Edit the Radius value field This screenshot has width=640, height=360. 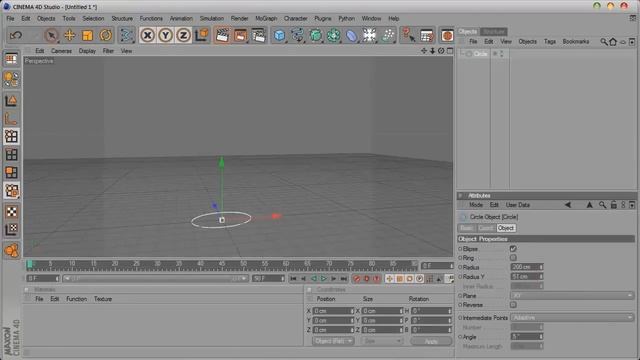527,267
